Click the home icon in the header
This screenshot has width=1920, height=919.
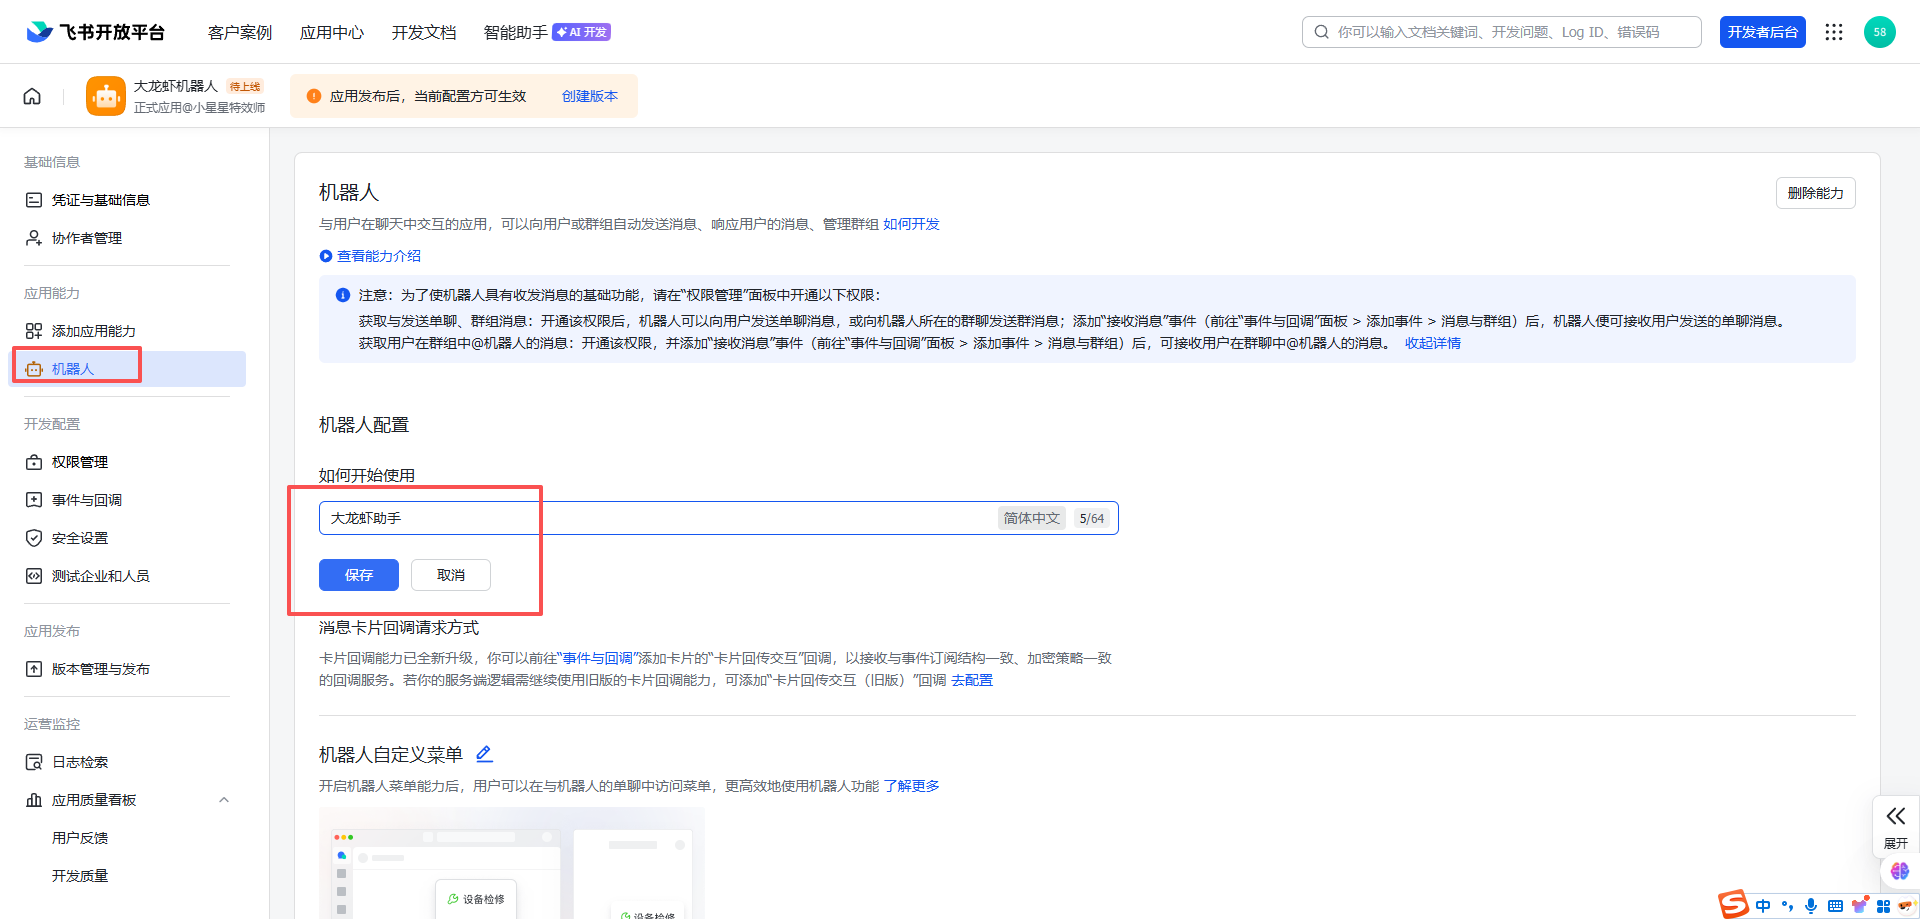click(x=32, y=96)
